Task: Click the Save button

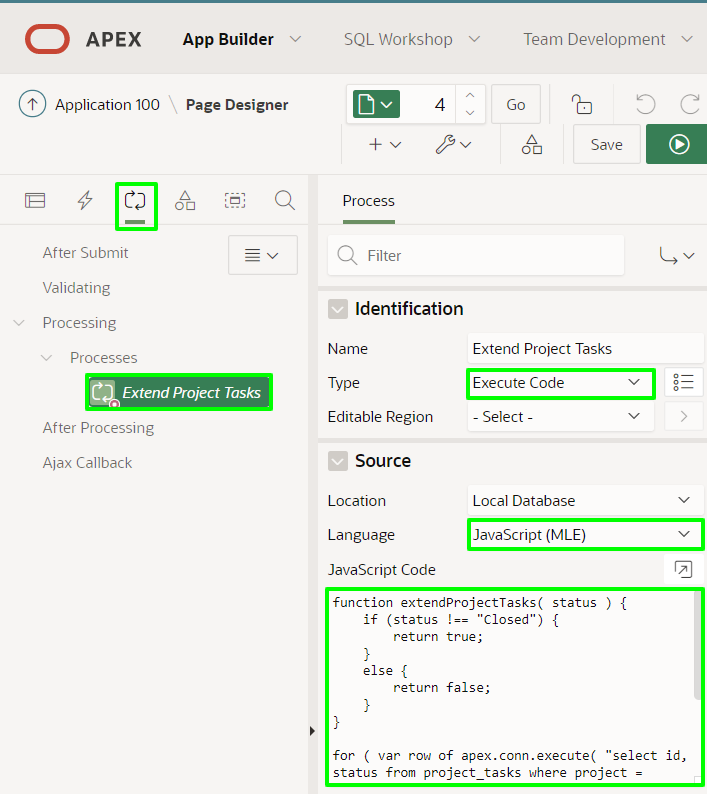Action: (607, 144)
